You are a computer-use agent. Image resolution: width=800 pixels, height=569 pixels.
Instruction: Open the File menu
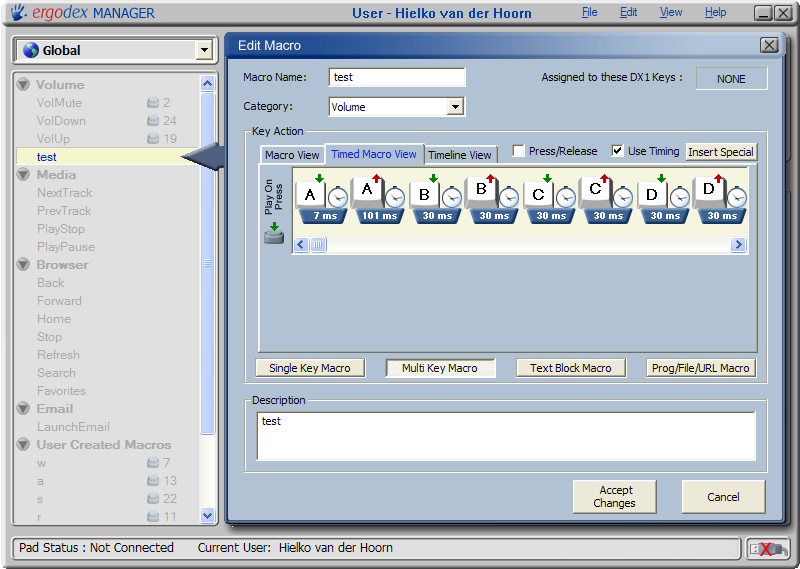tap(589, 12)
